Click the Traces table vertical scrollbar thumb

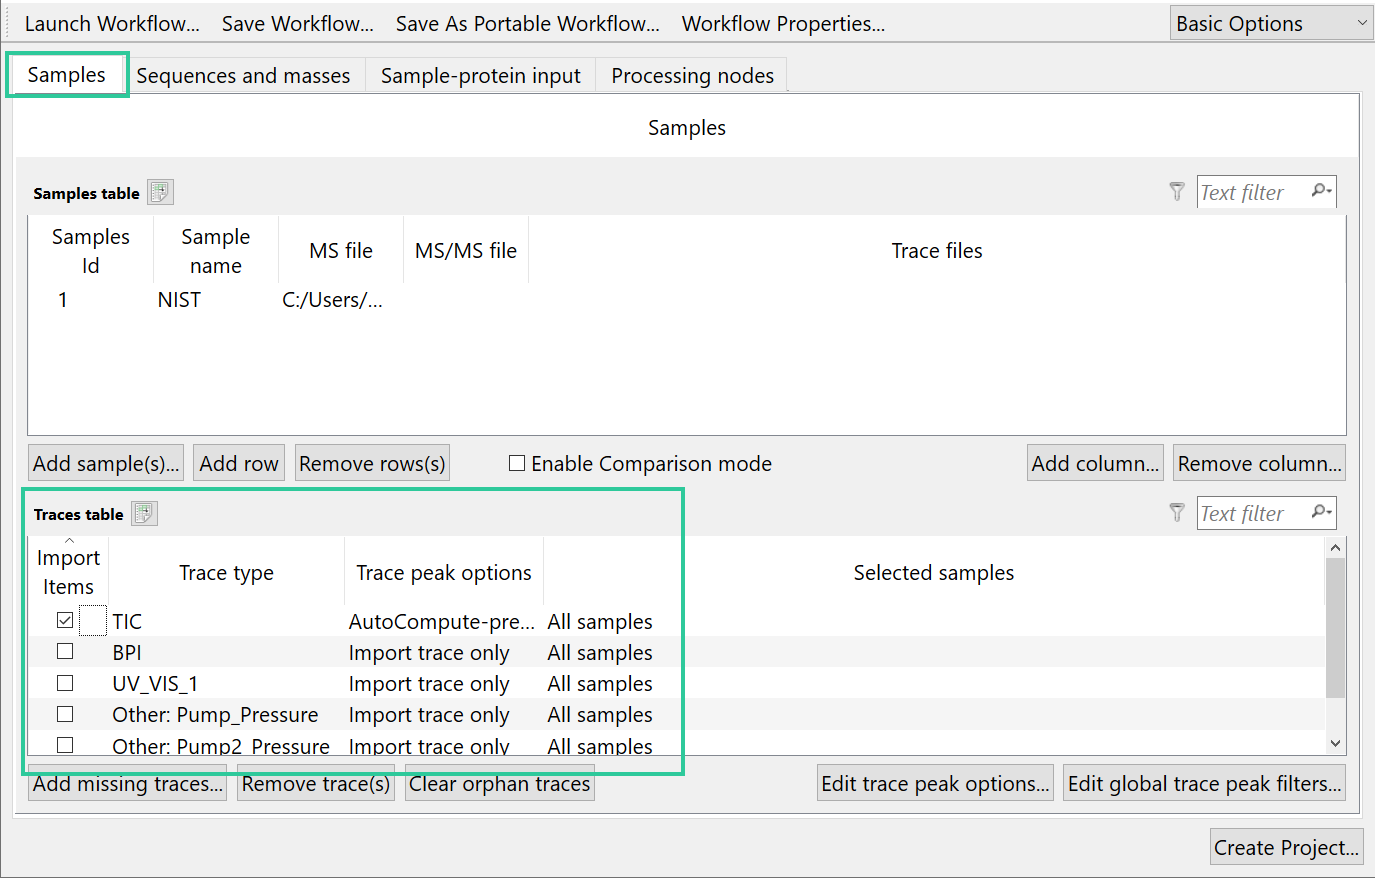coord(1335,627)
